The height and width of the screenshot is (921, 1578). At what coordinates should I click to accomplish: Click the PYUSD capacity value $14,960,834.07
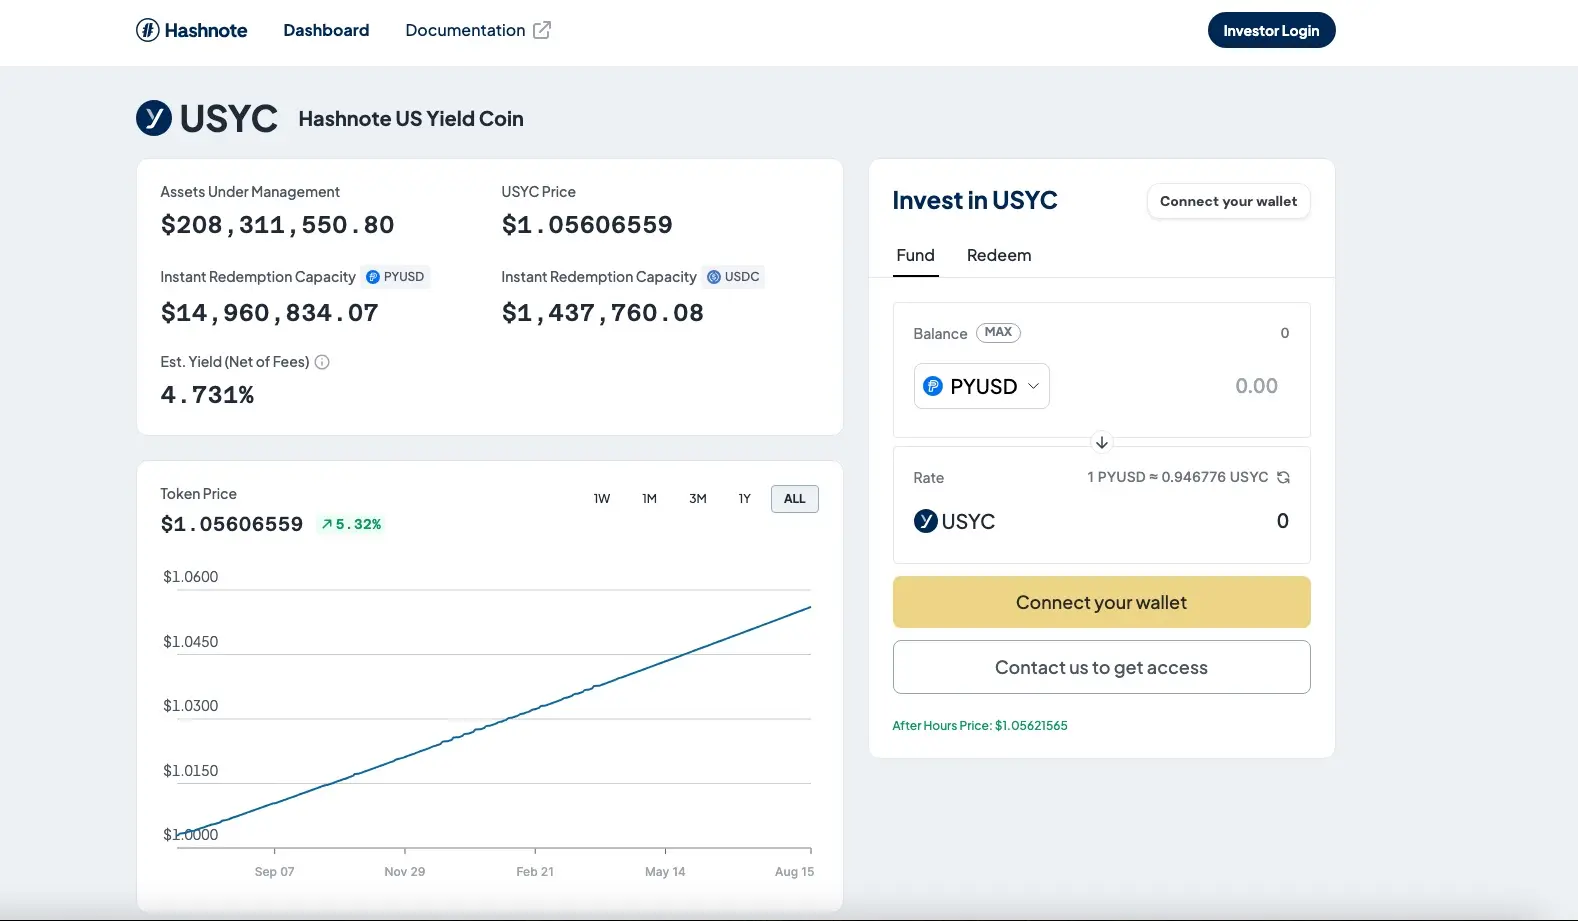[269, 313]
